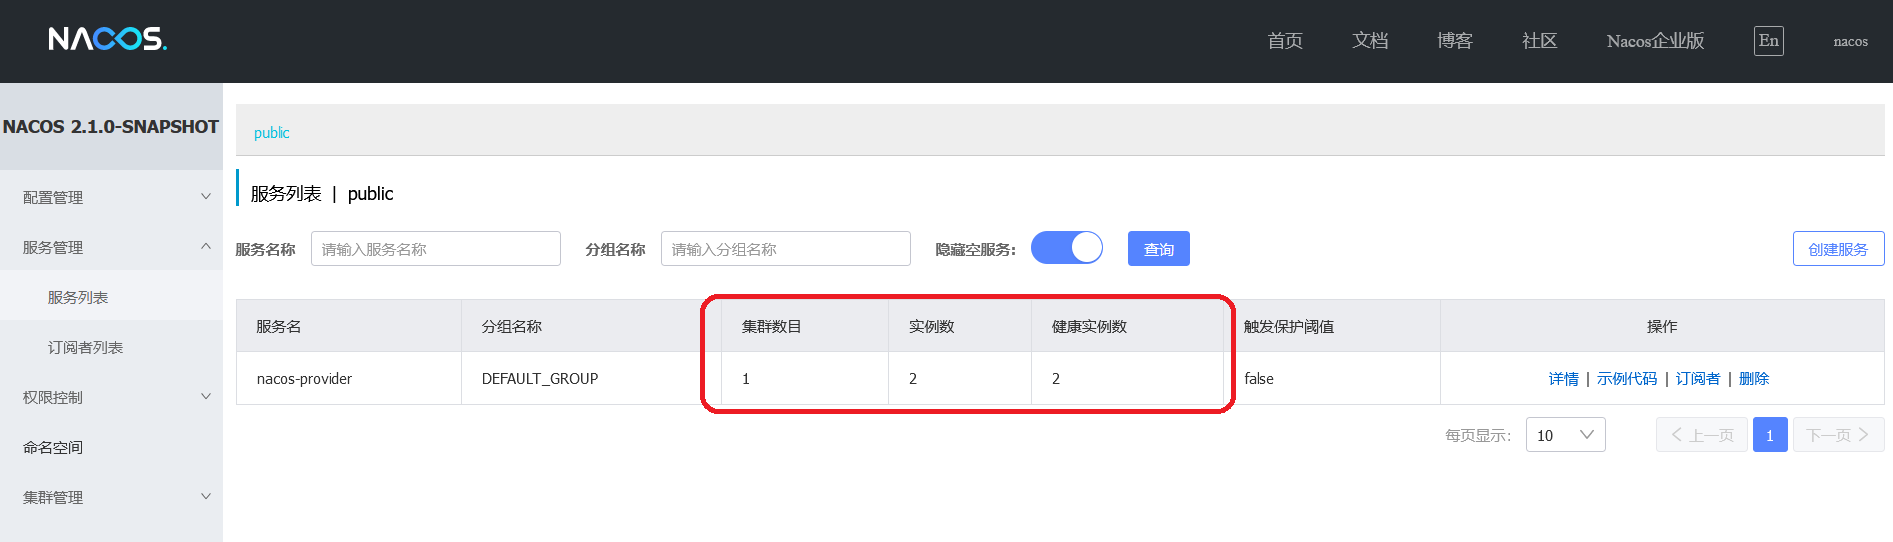Click the NACOS 2.1.0-SNAPSHOT version title
This screenshot has height=542, width=1893.
tap(111, 127)
